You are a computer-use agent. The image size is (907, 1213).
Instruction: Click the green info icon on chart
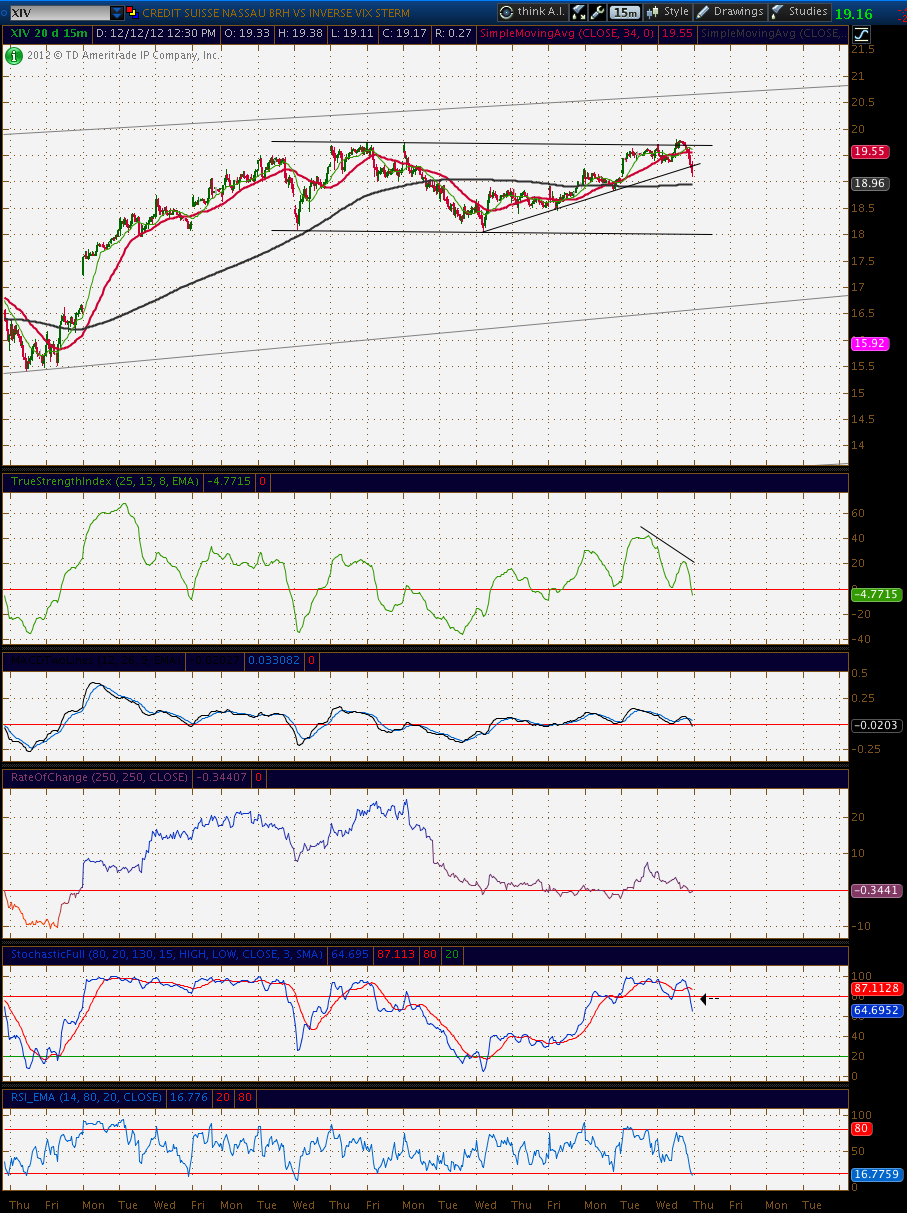(x=16, y=55)
